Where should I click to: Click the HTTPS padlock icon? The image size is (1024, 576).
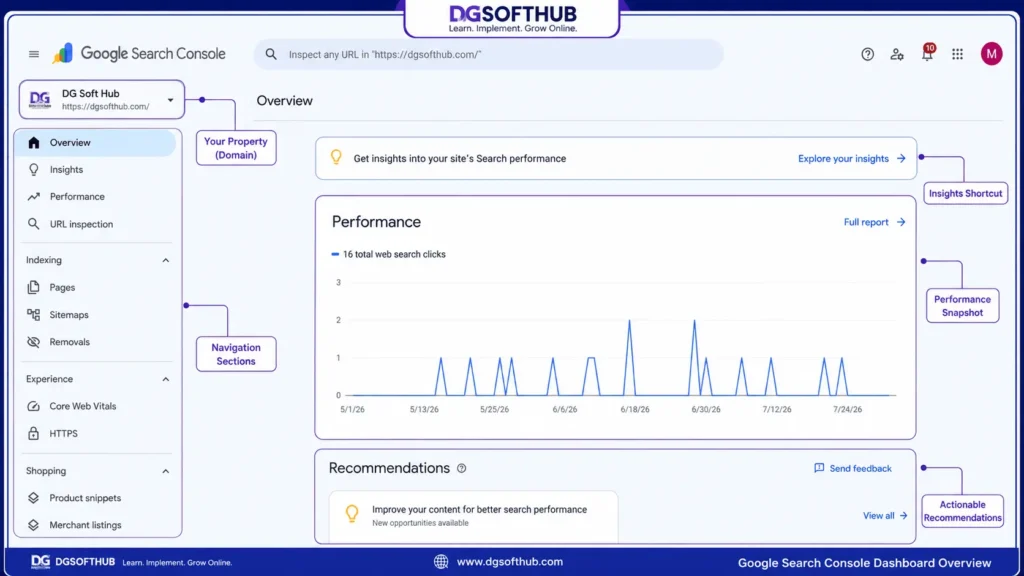coord(33,433)
